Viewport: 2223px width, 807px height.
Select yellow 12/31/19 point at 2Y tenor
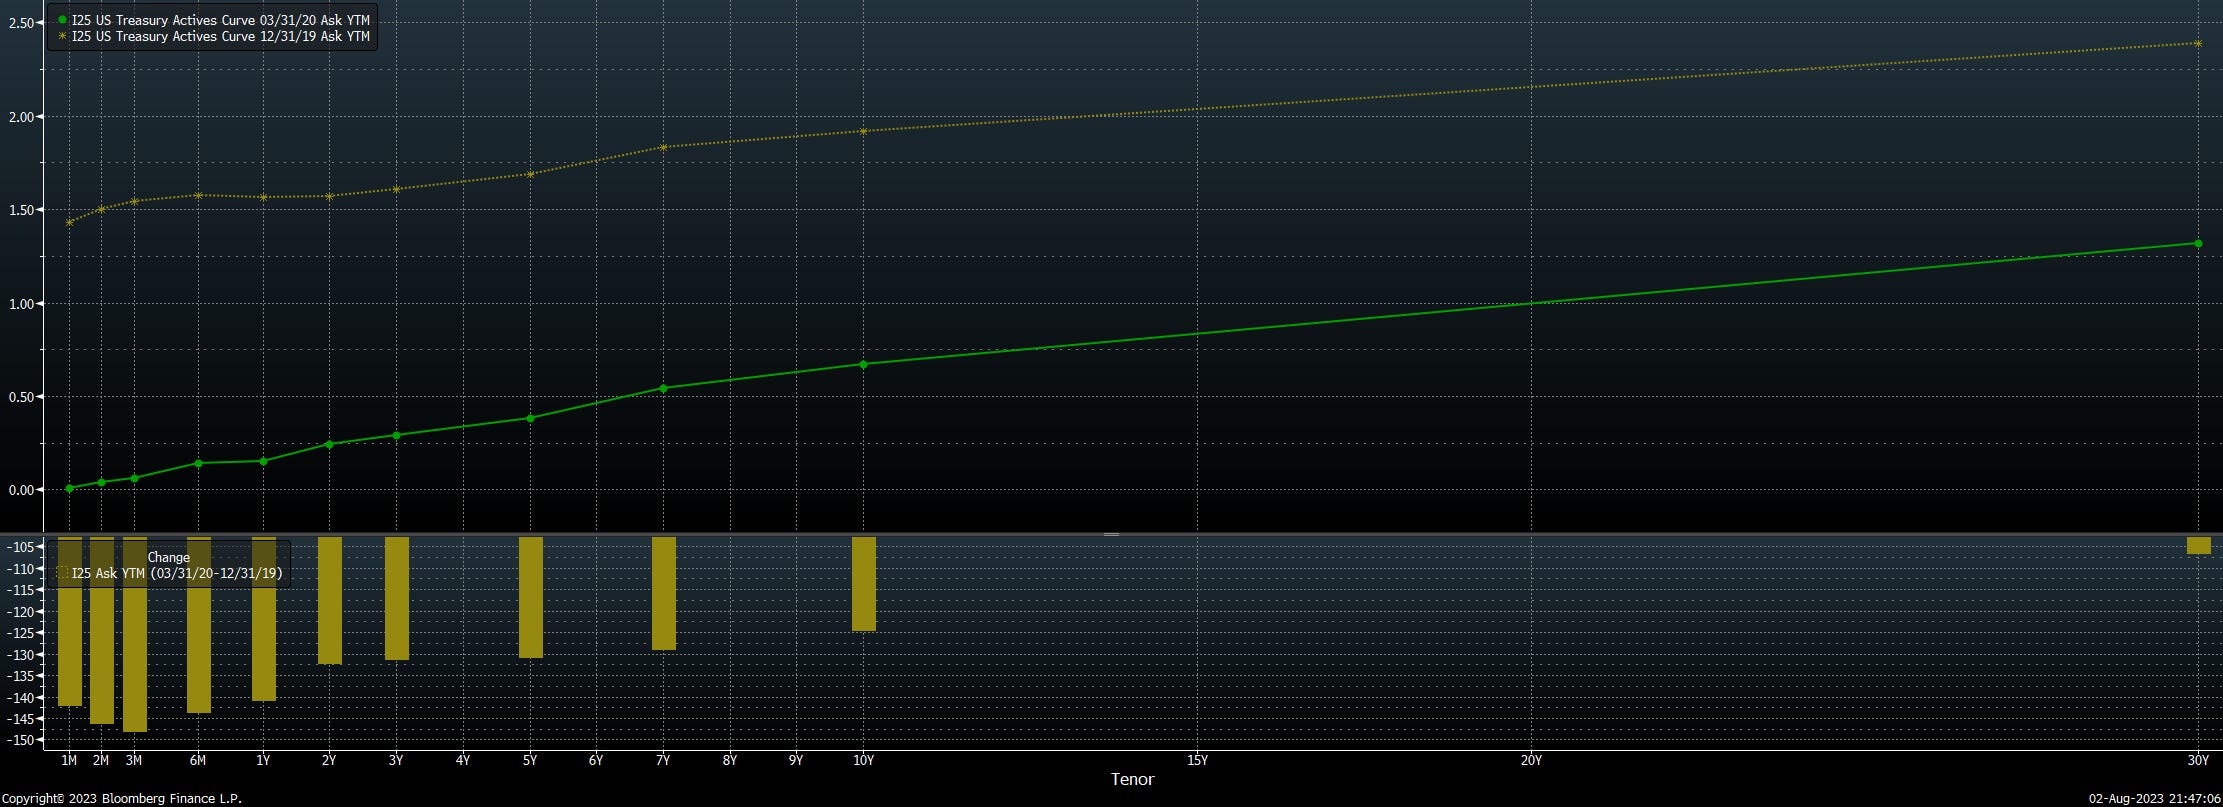(x=330, y=196)
